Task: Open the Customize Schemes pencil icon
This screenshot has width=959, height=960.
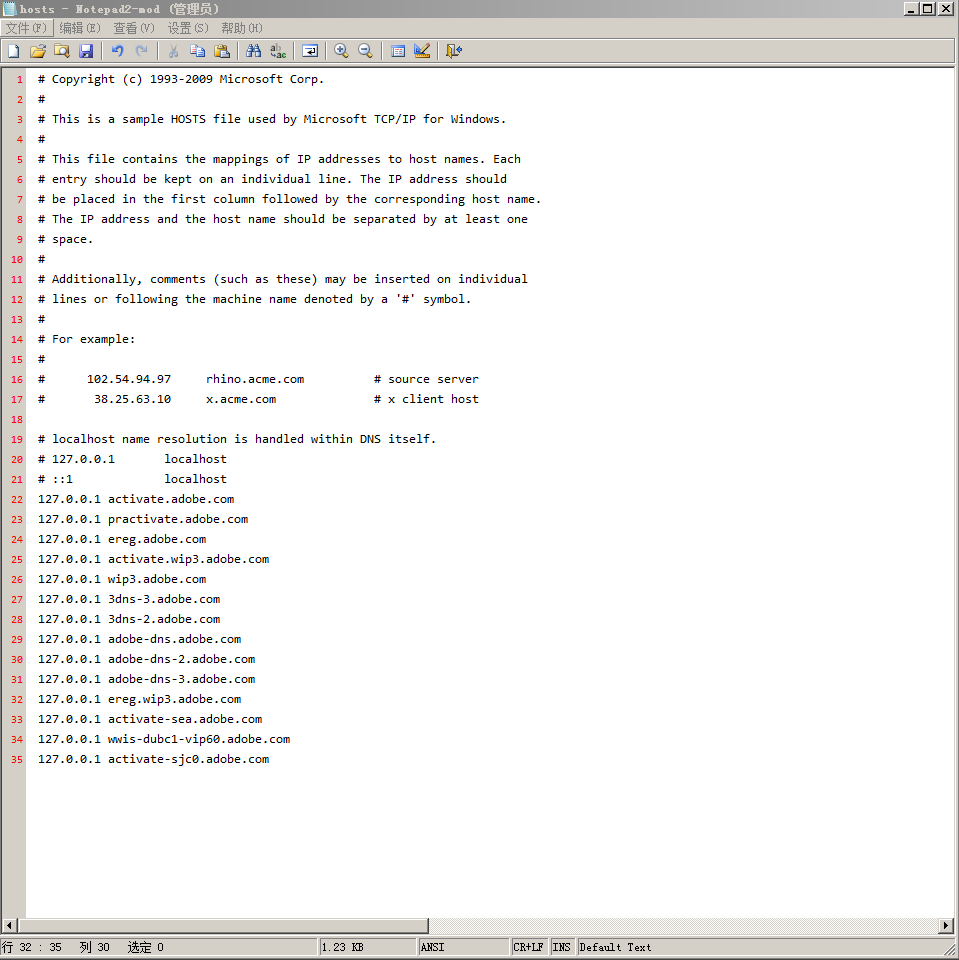Action: (x=422, y=51)
